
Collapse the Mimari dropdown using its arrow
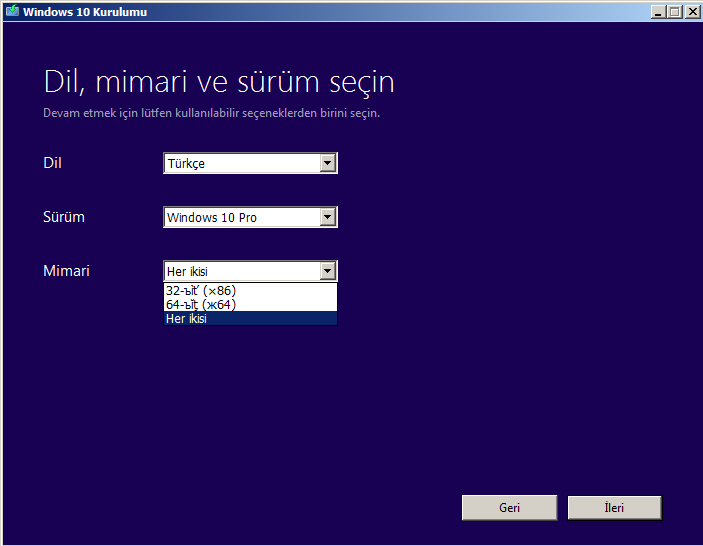328,271
